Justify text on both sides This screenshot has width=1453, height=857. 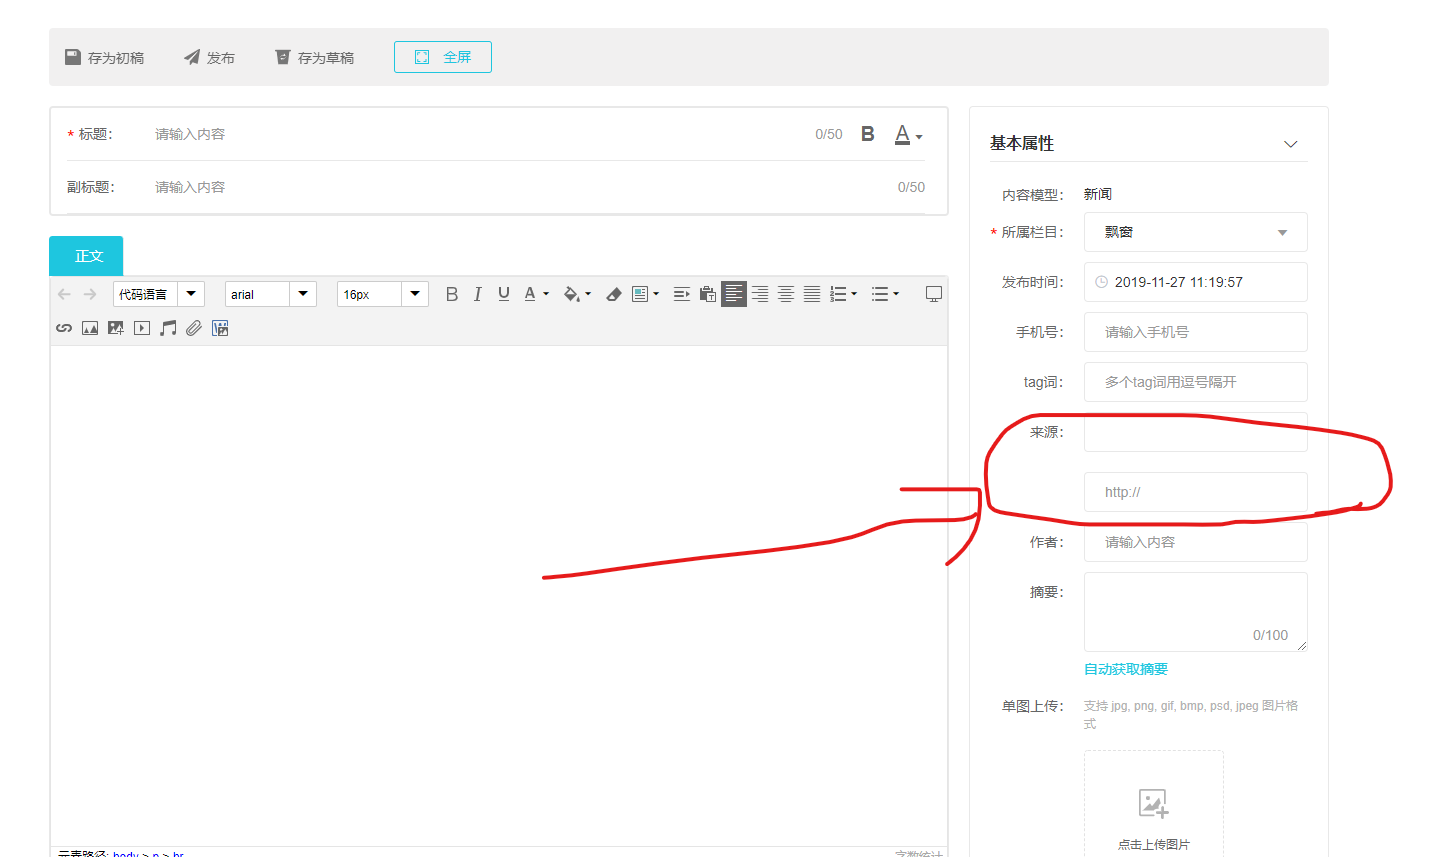click(812, 294)
